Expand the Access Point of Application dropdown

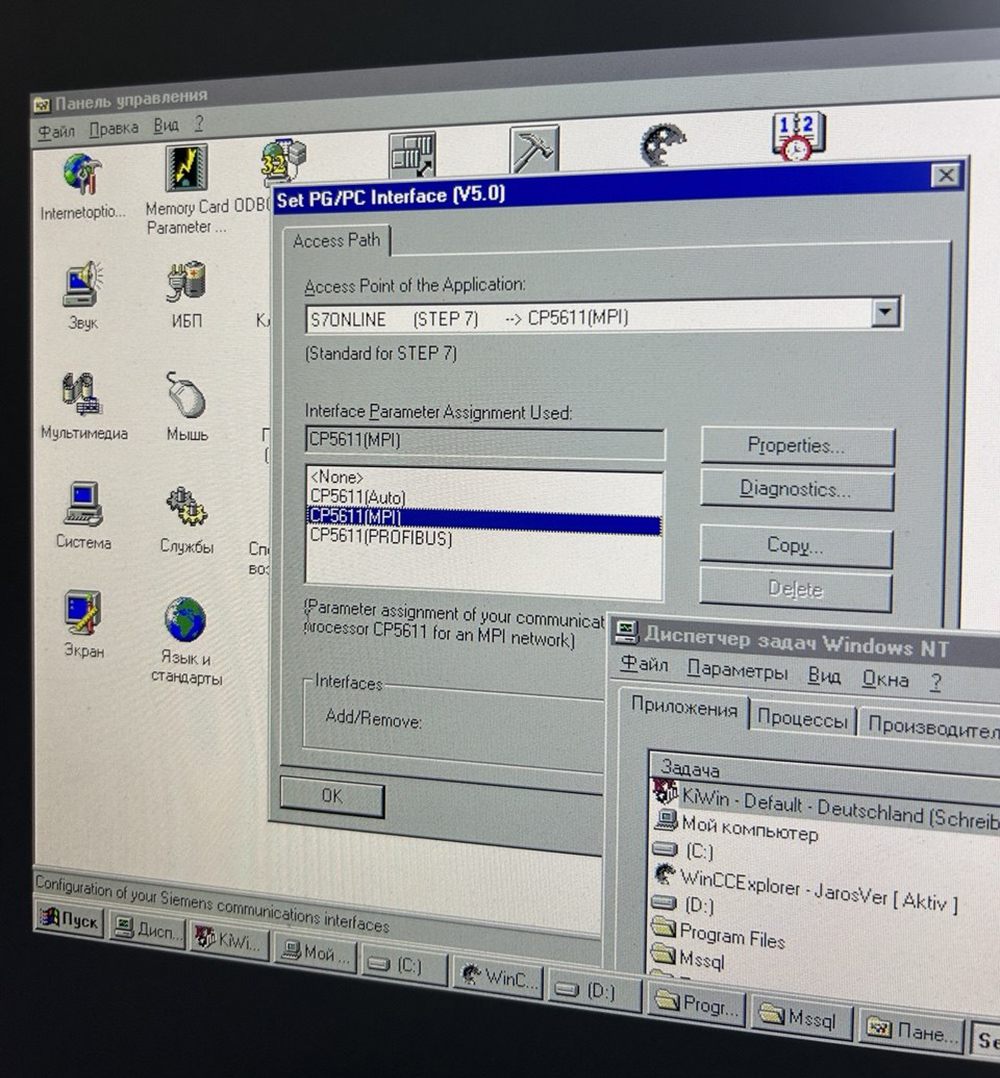coord(885,312)
